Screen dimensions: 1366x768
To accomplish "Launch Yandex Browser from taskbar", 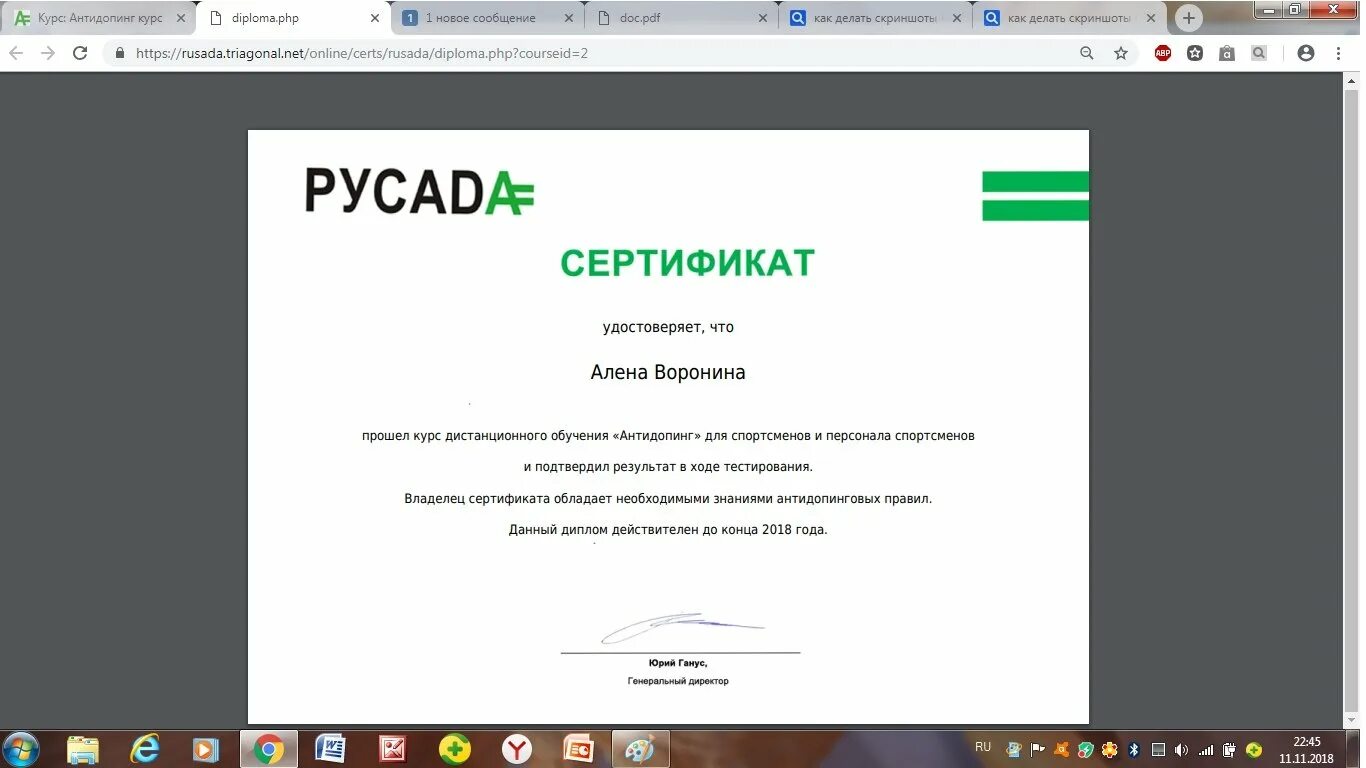I will coord(516,749).
